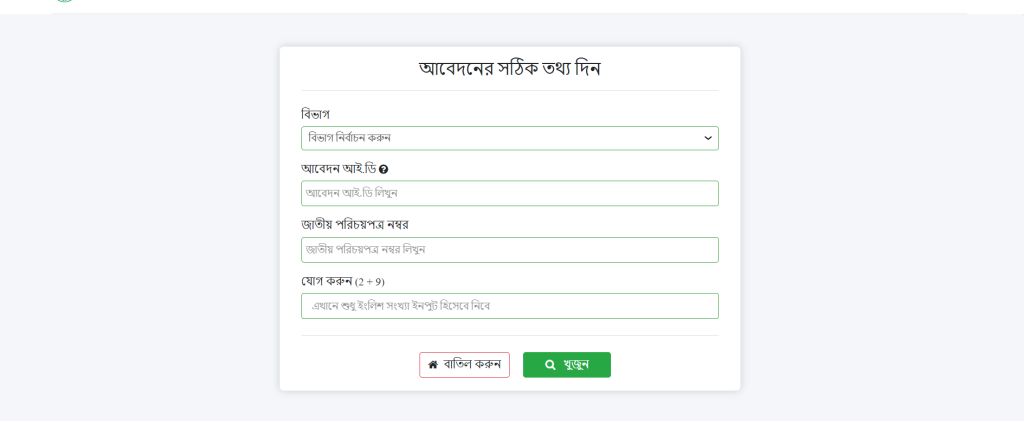Screen dimensions: 1024x421
Task: Focus the আবেদন আই.ডি লিখুন input field
Action: coord(509,193)
